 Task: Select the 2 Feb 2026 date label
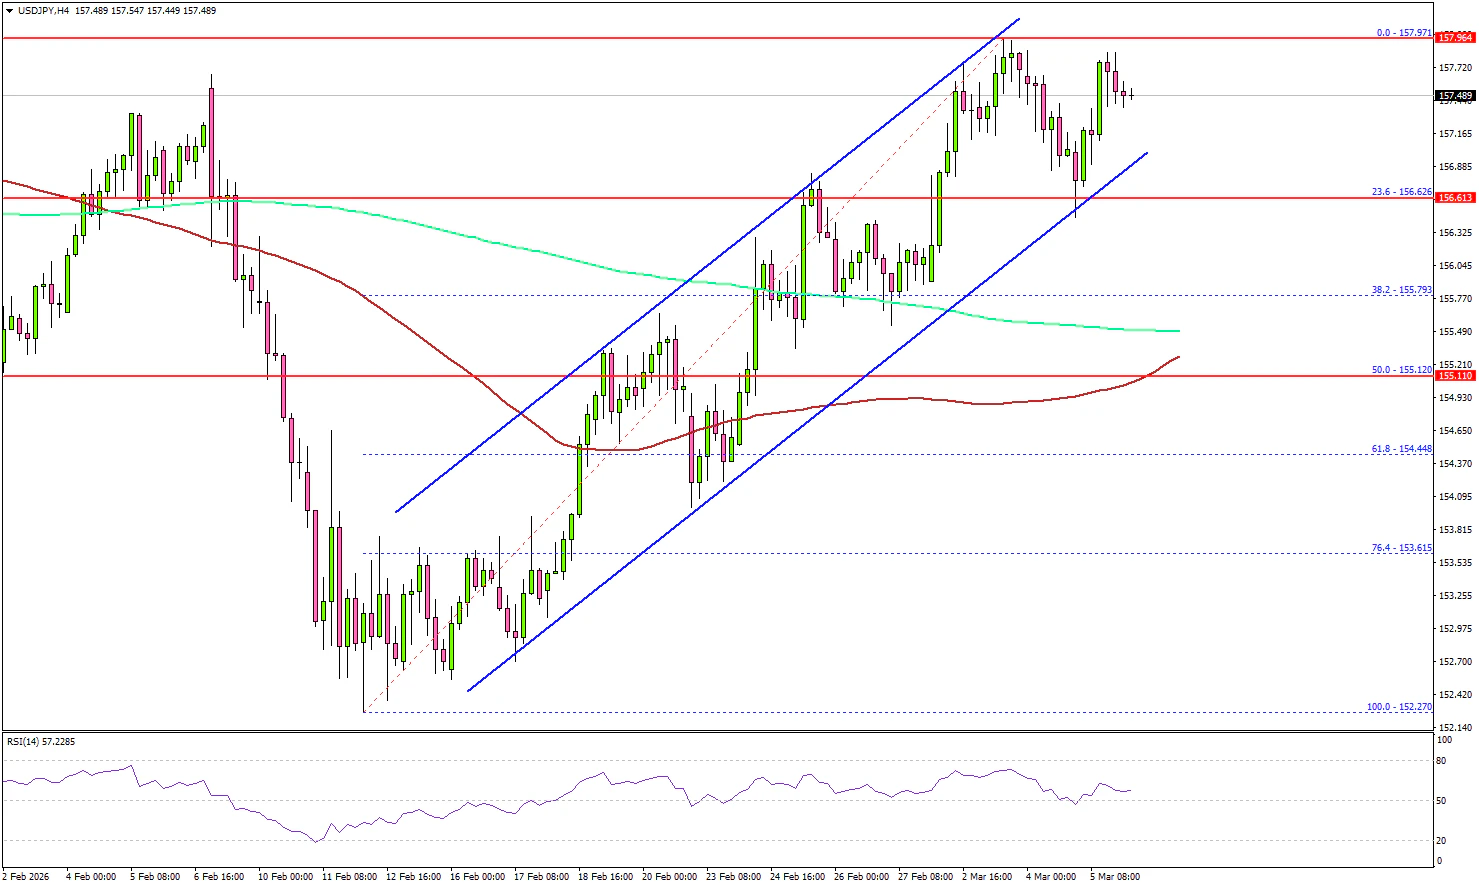25,877
